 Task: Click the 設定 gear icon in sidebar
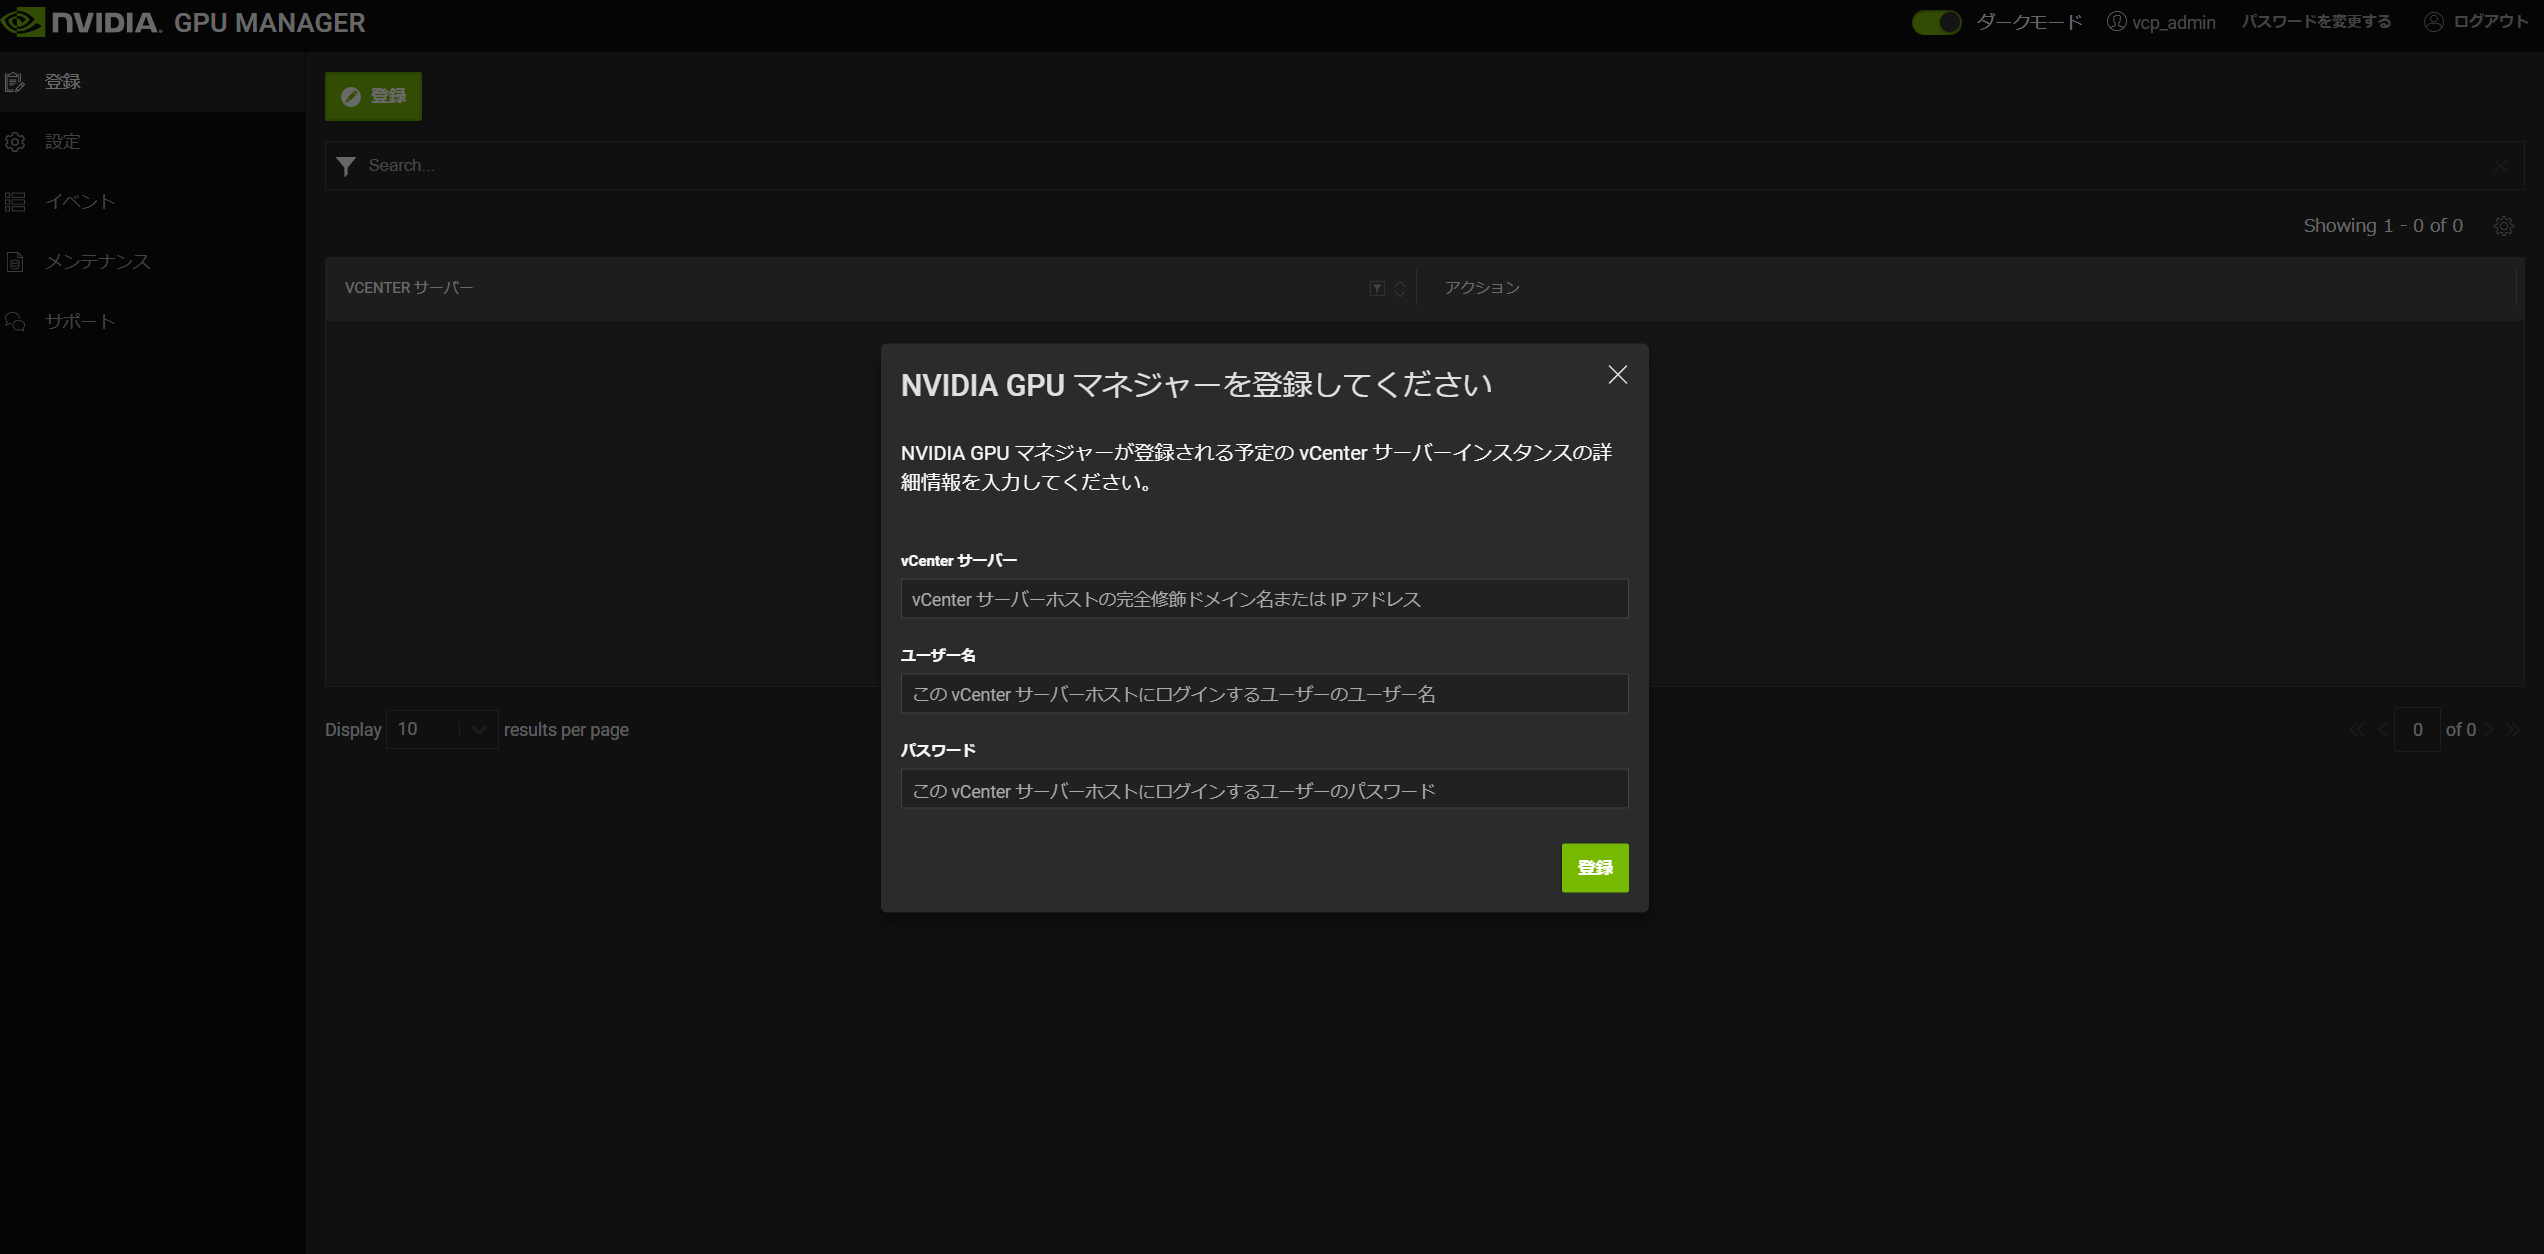[x=15, y=142]
